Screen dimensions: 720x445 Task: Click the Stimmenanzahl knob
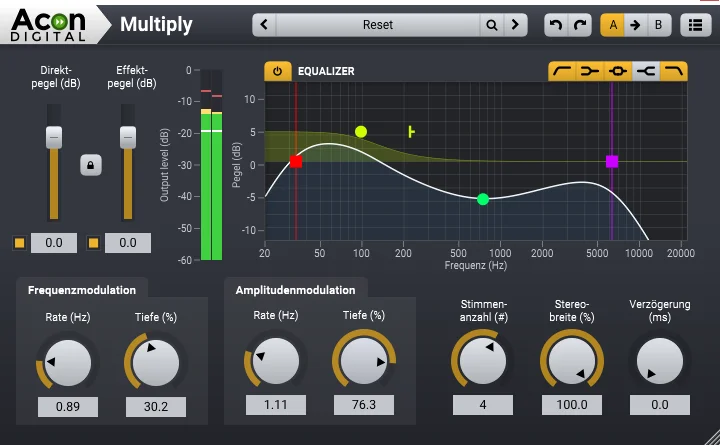point(483,361)
